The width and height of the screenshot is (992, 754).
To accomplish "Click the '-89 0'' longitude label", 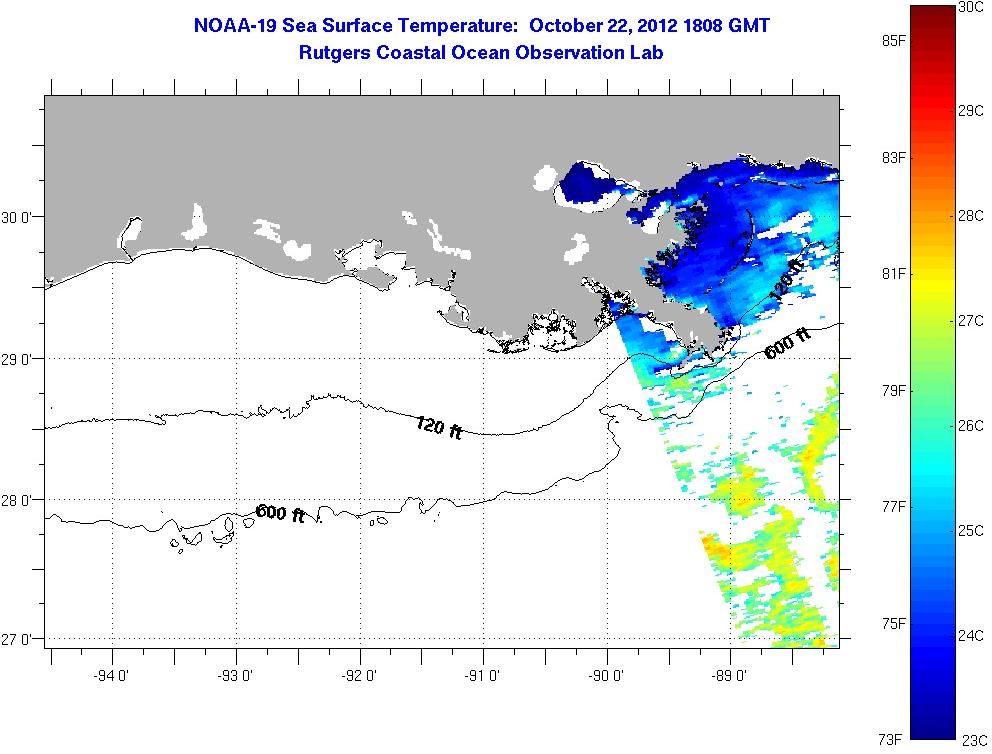I will (x=729, y=676).
